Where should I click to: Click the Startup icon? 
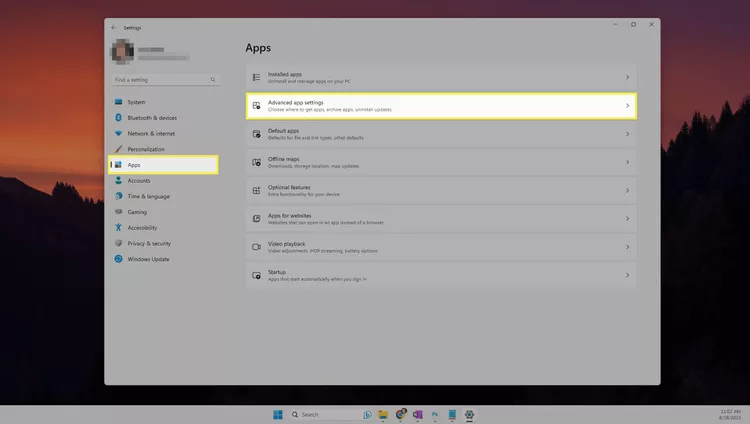[256, 275]
